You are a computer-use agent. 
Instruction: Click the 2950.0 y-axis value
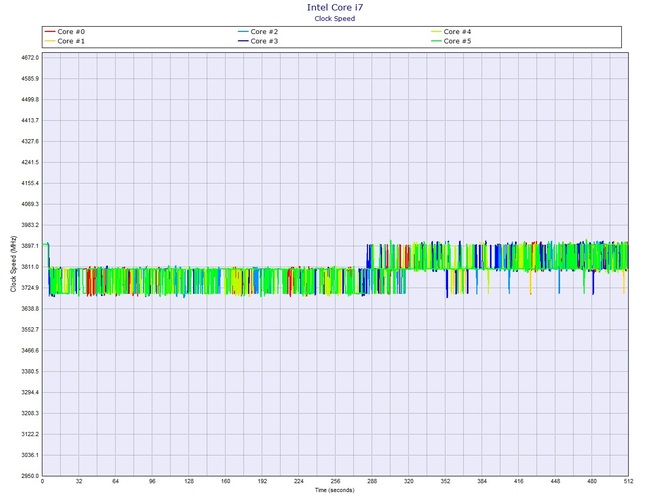click(30, 476)
